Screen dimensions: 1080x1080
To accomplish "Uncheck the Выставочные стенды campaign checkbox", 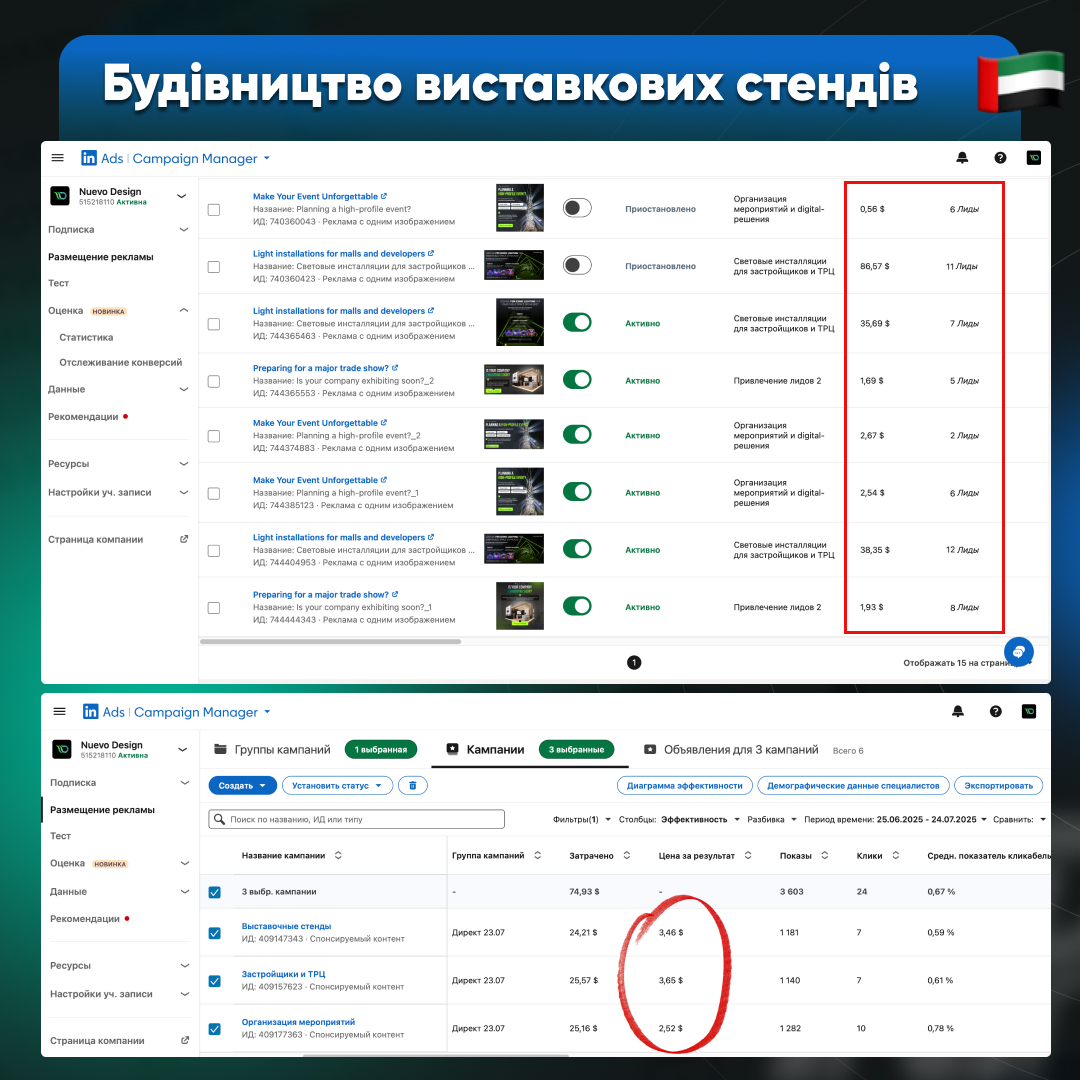I will coord(215,933).
